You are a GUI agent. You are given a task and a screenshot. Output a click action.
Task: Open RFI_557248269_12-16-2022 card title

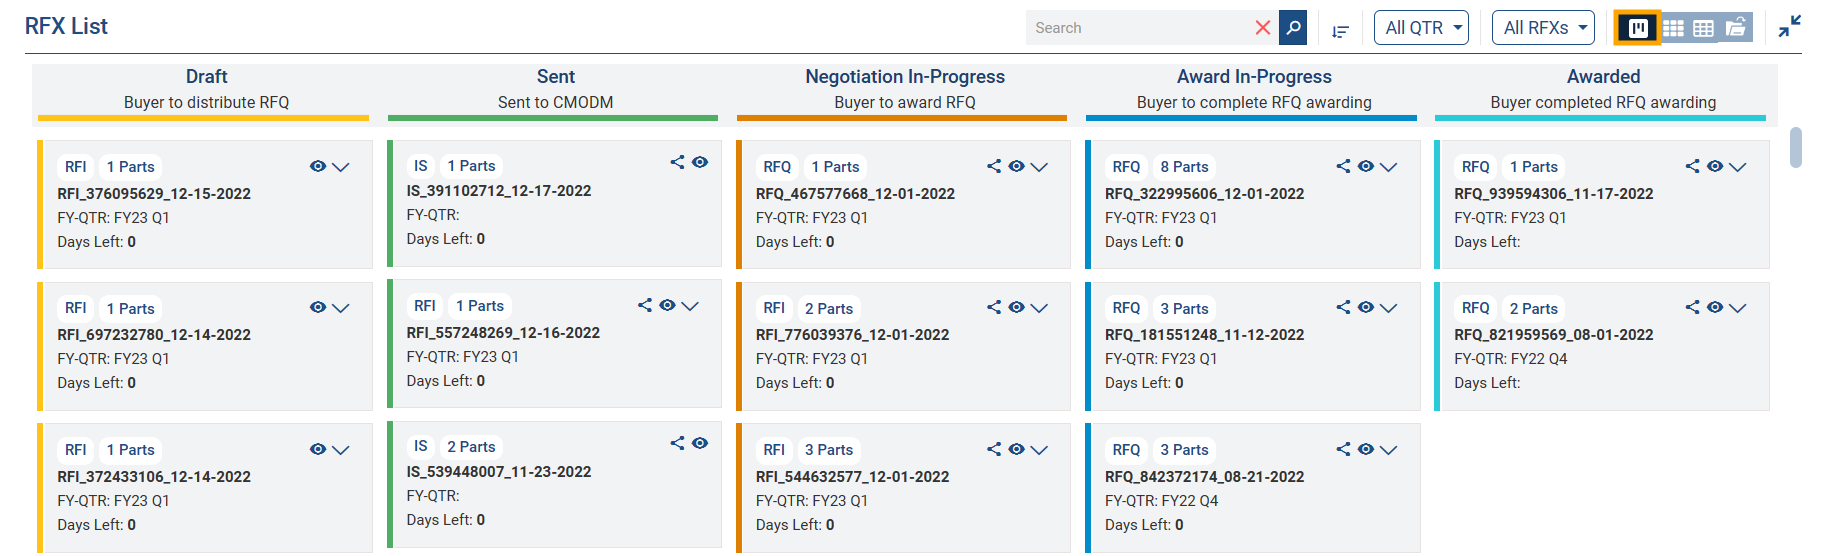coord(503,333)
